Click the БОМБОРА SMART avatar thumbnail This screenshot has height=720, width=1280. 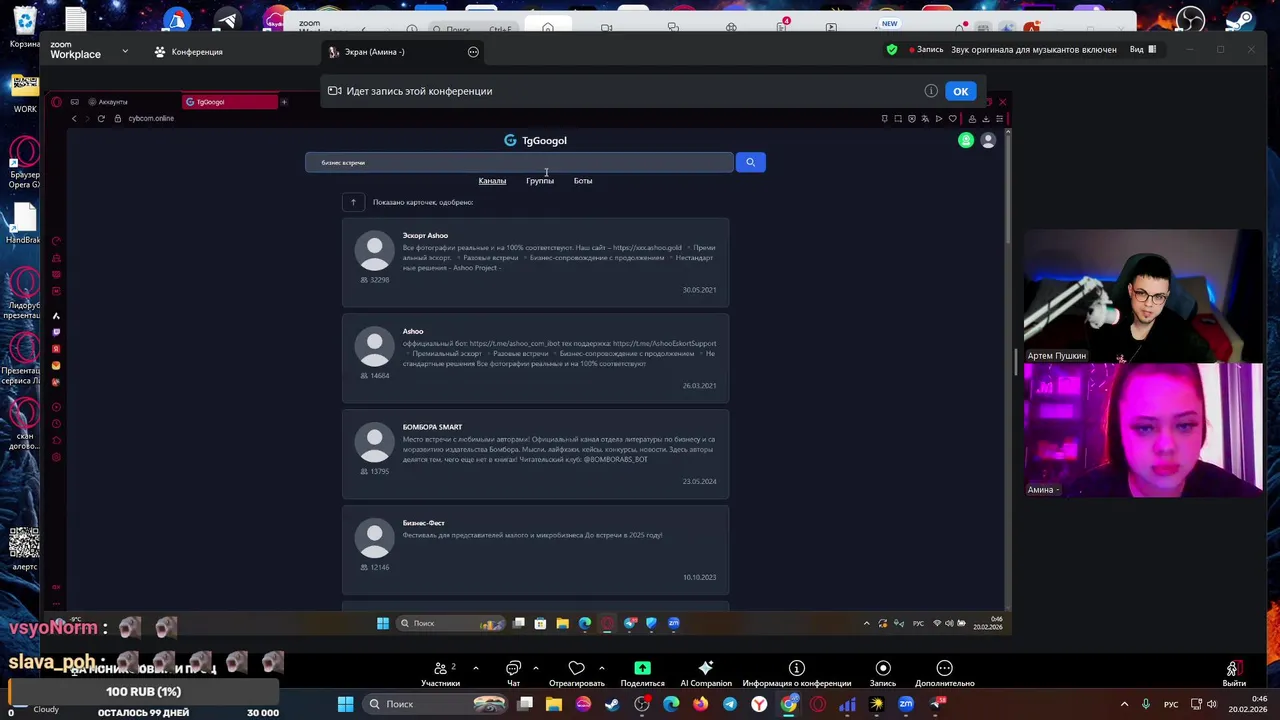coord(375,443)
